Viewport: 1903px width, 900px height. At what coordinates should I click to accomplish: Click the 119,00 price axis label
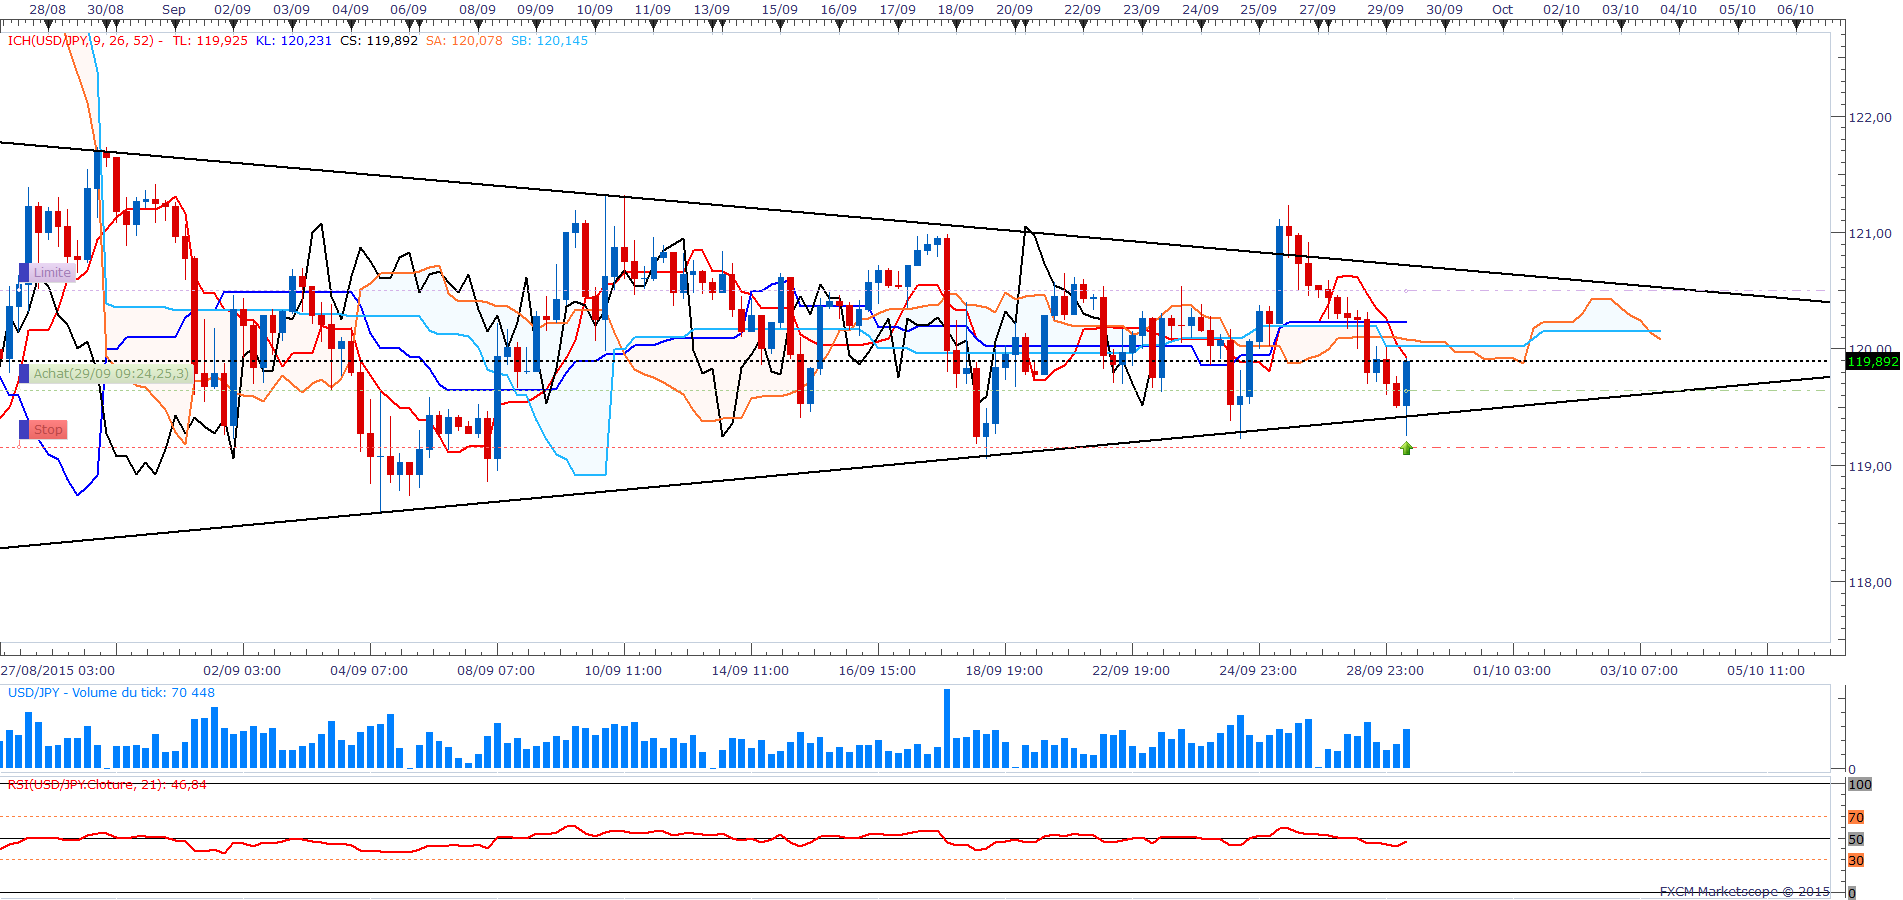click(x=1870, y=467)
